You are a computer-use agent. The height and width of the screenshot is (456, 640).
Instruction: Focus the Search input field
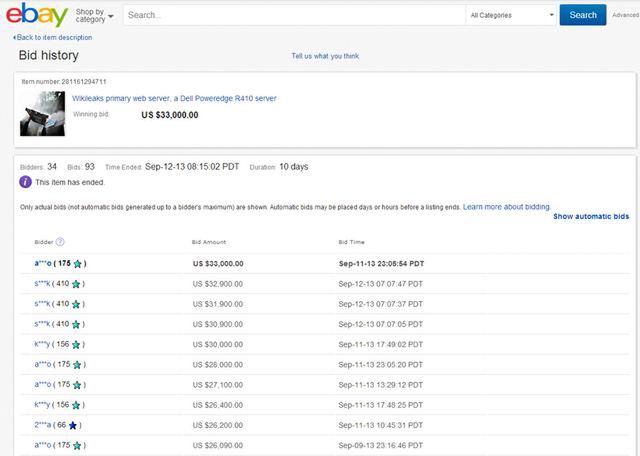294,15
